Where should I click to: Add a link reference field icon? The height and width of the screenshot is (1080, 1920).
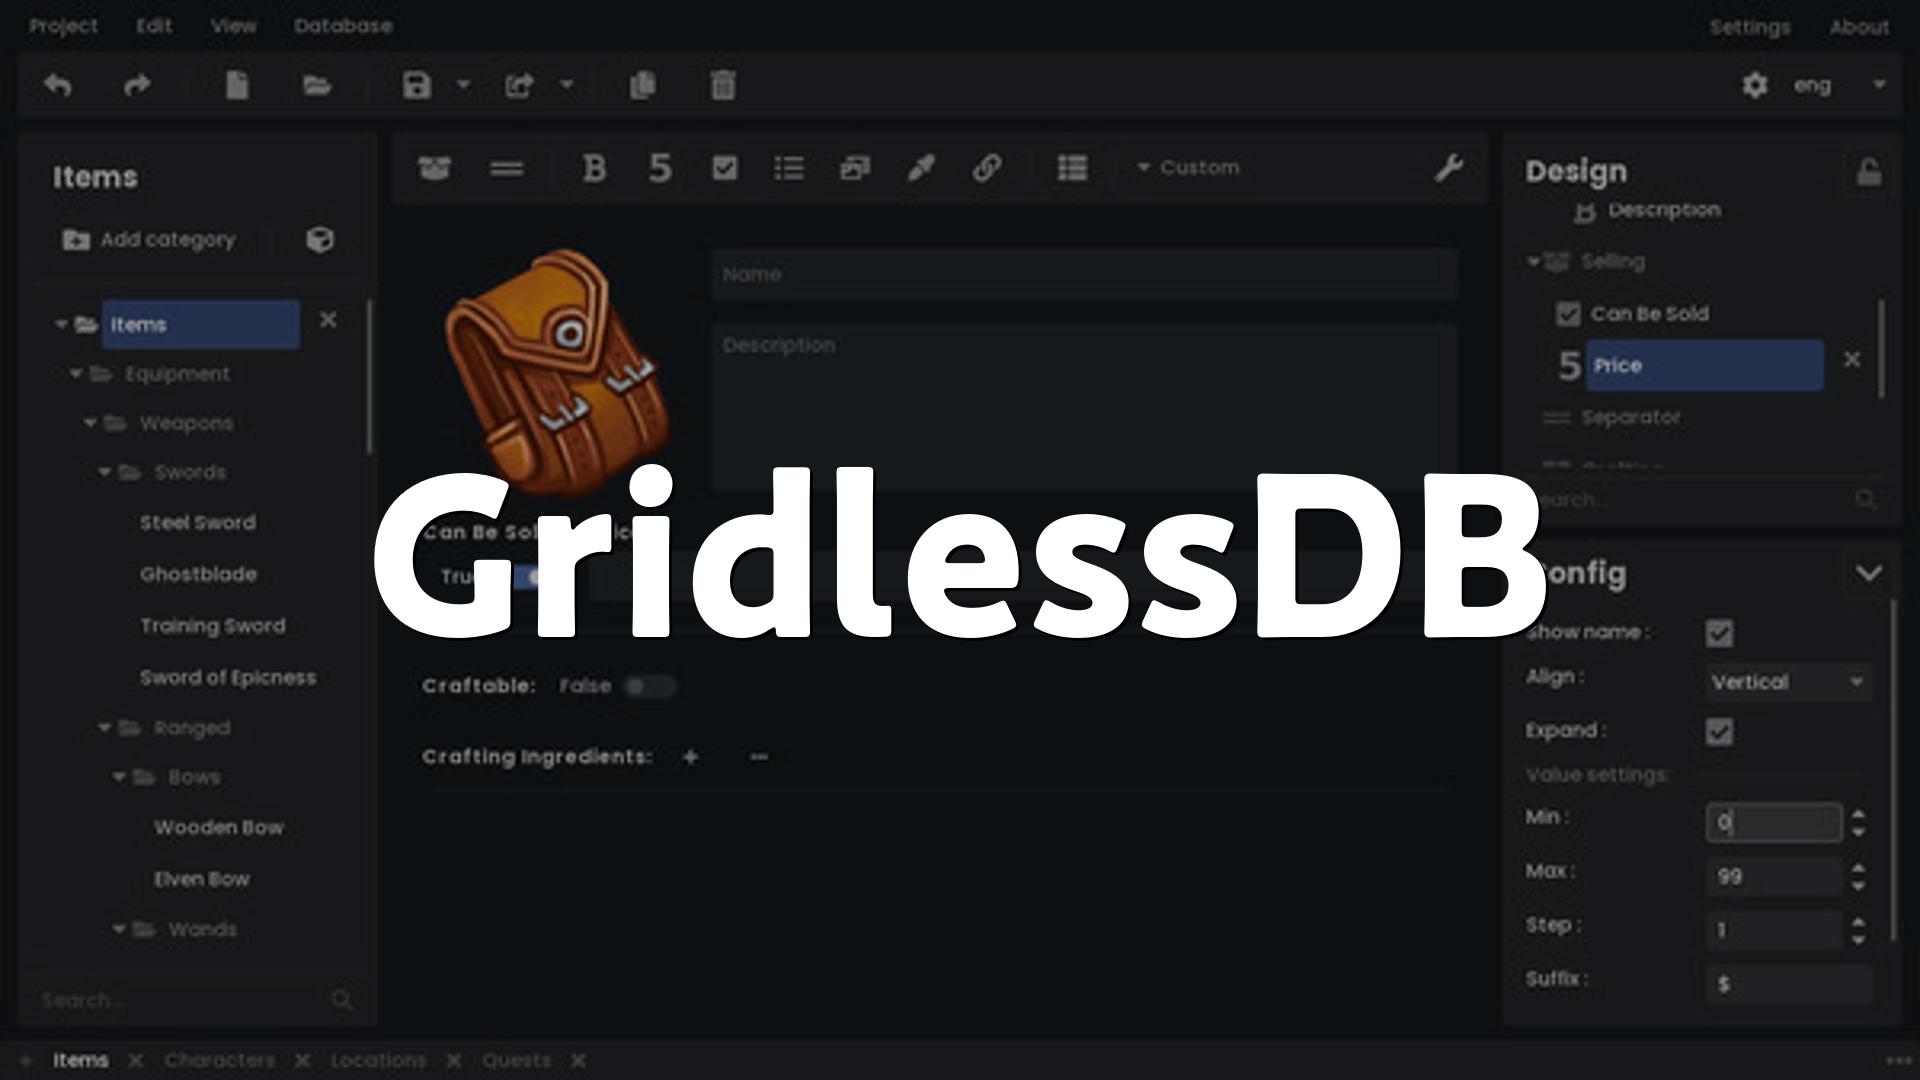(987, 168)
